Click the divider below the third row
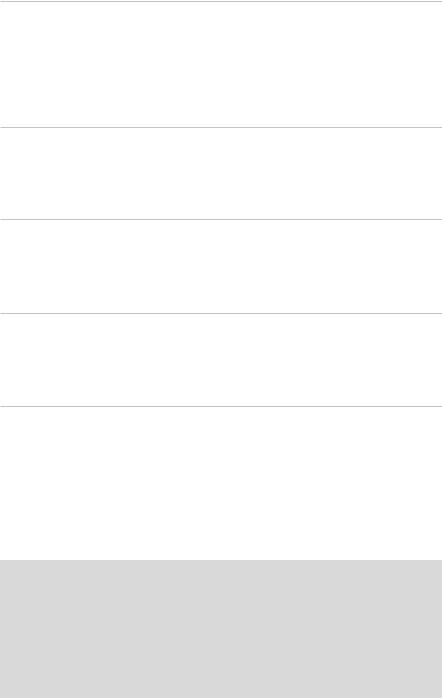Viewport: 442px width, 698px height. click(x=221, y=313)
